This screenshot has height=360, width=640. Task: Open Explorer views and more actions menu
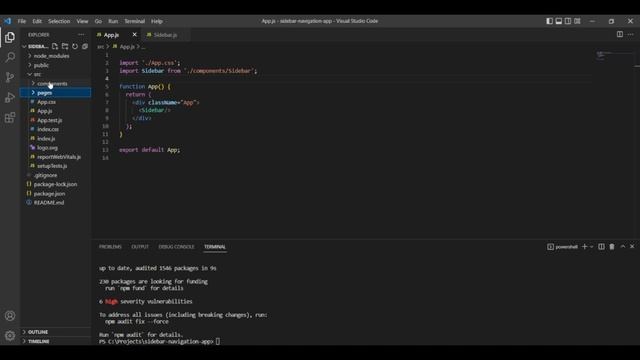click(x=81, y=35)
